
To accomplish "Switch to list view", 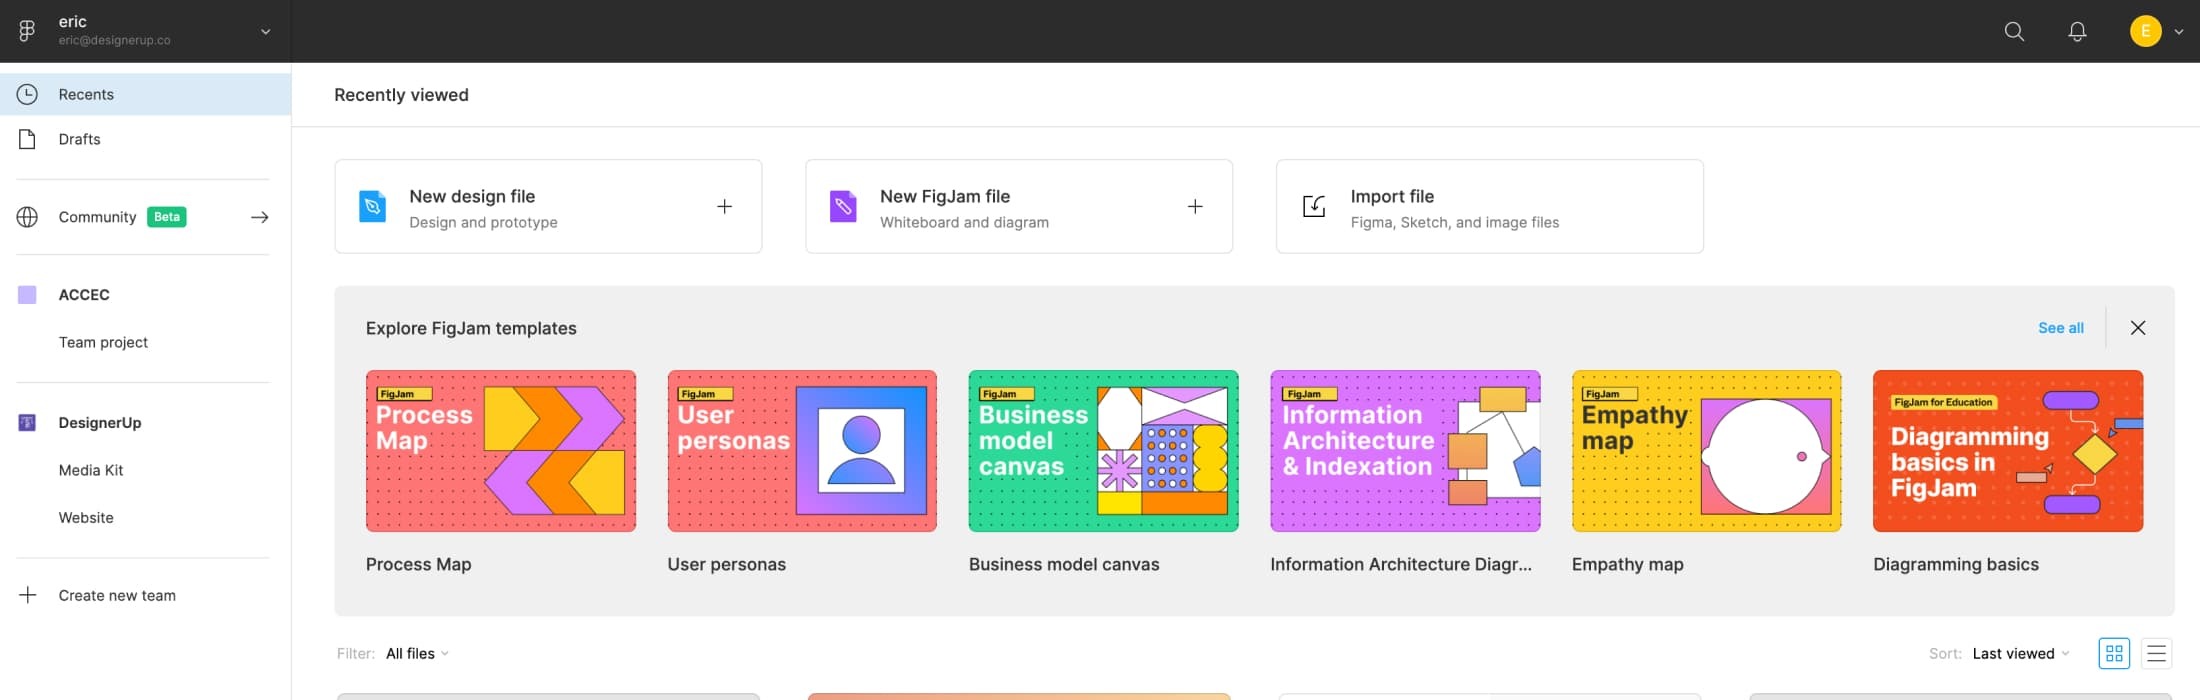I will tap(2156, 653).
